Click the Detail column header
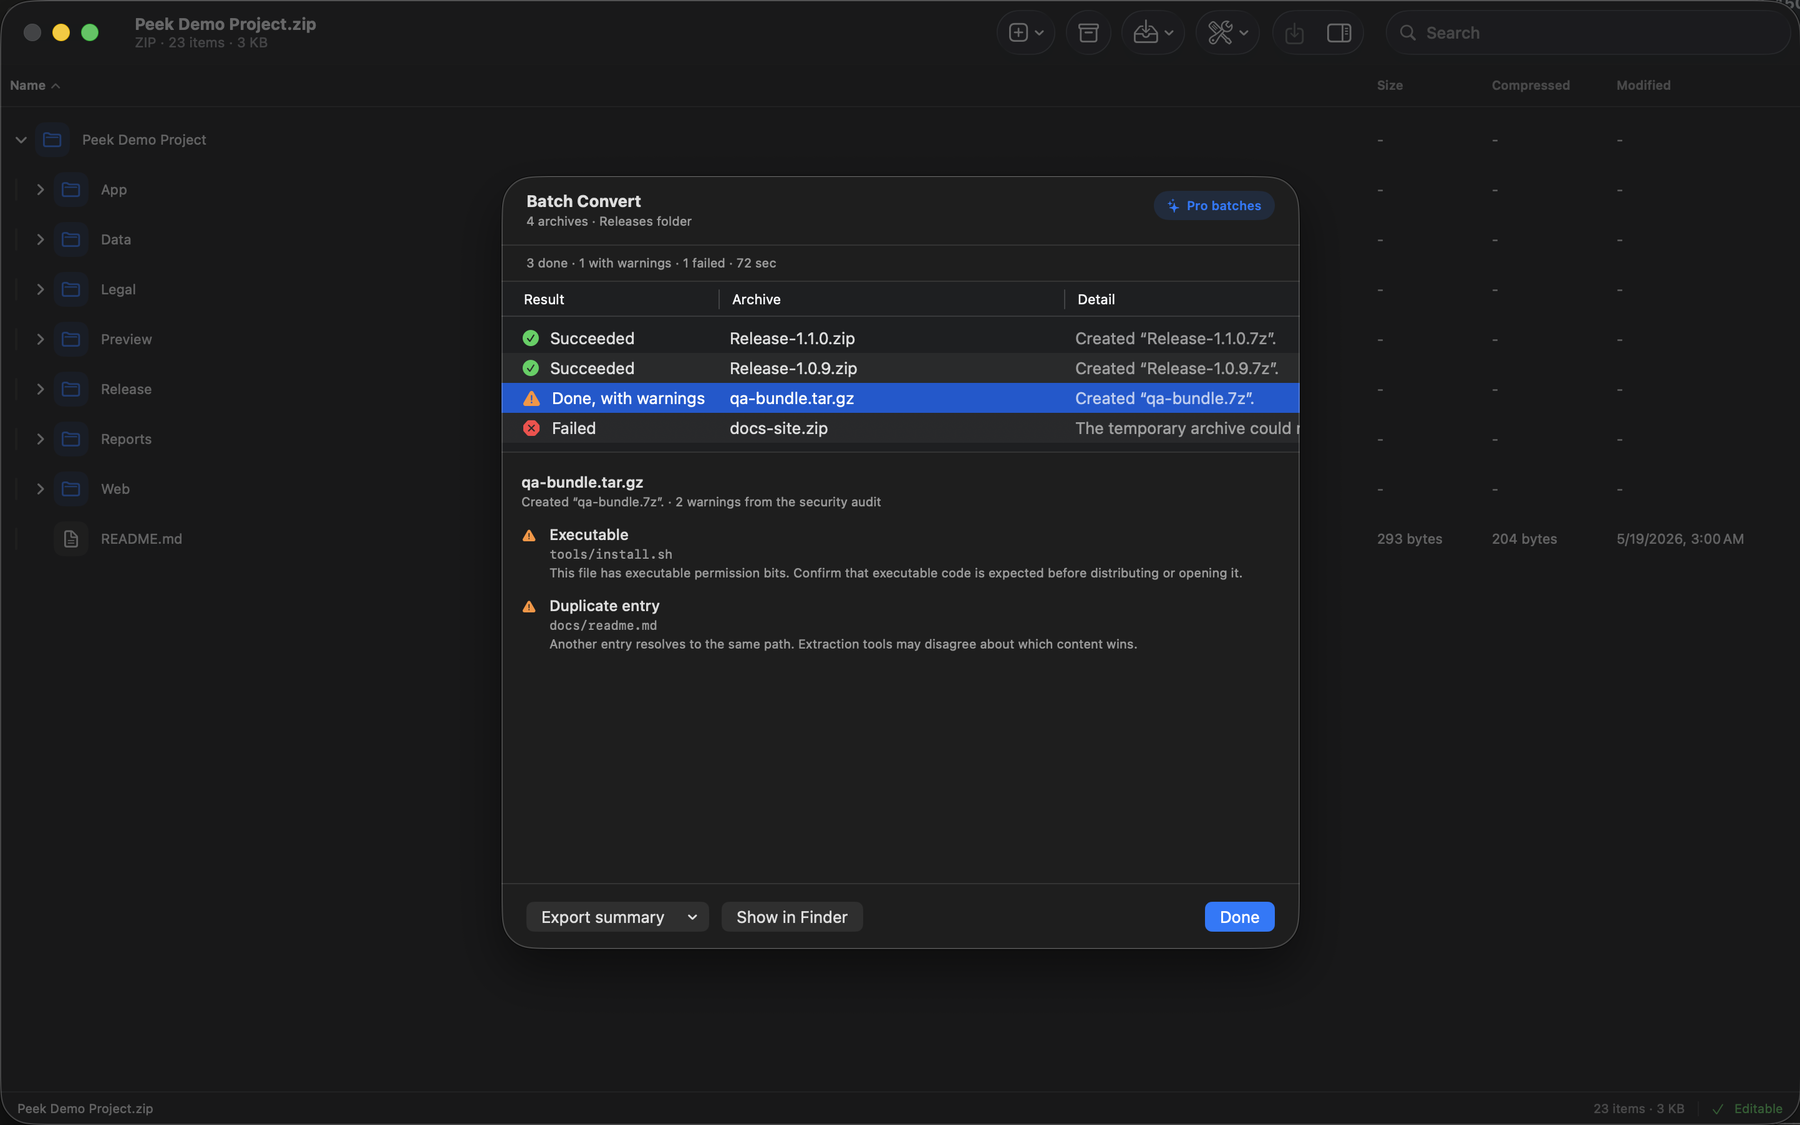 [x=1096, y=299]
